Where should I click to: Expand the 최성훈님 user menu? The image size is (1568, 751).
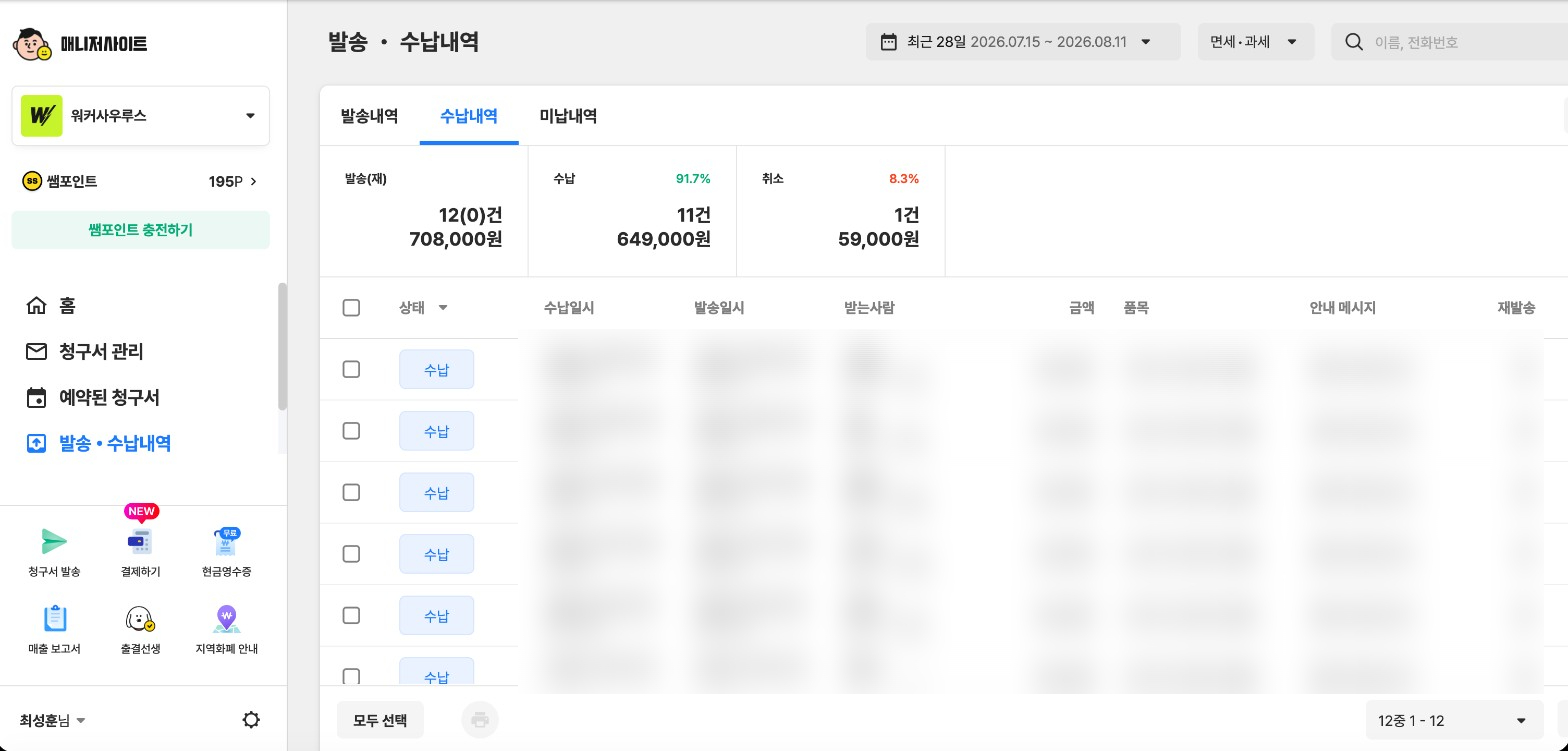tap(53, 720)
